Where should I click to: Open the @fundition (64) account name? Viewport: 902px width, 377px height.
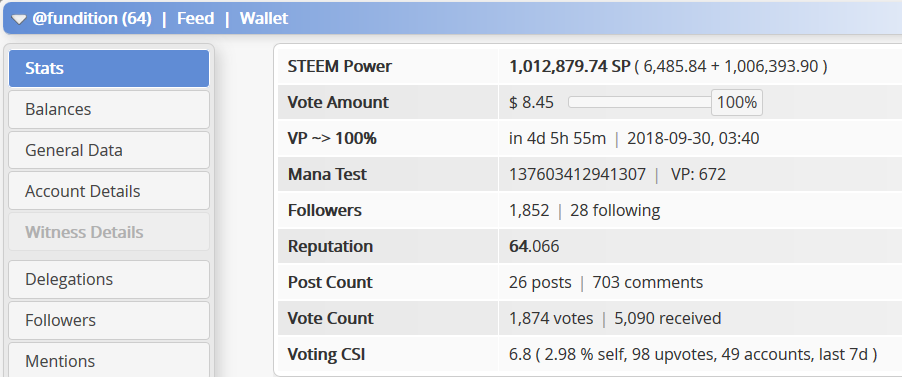[x=91, y=18]
